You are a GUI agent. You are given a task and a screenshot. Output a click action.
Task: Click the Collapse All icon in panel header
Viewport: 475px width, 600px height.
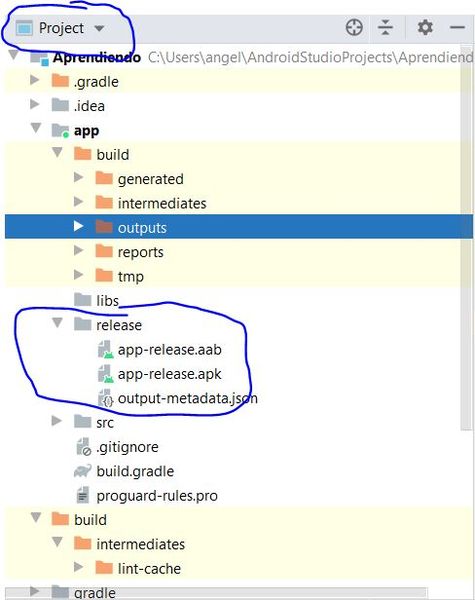tap(385, 28)
